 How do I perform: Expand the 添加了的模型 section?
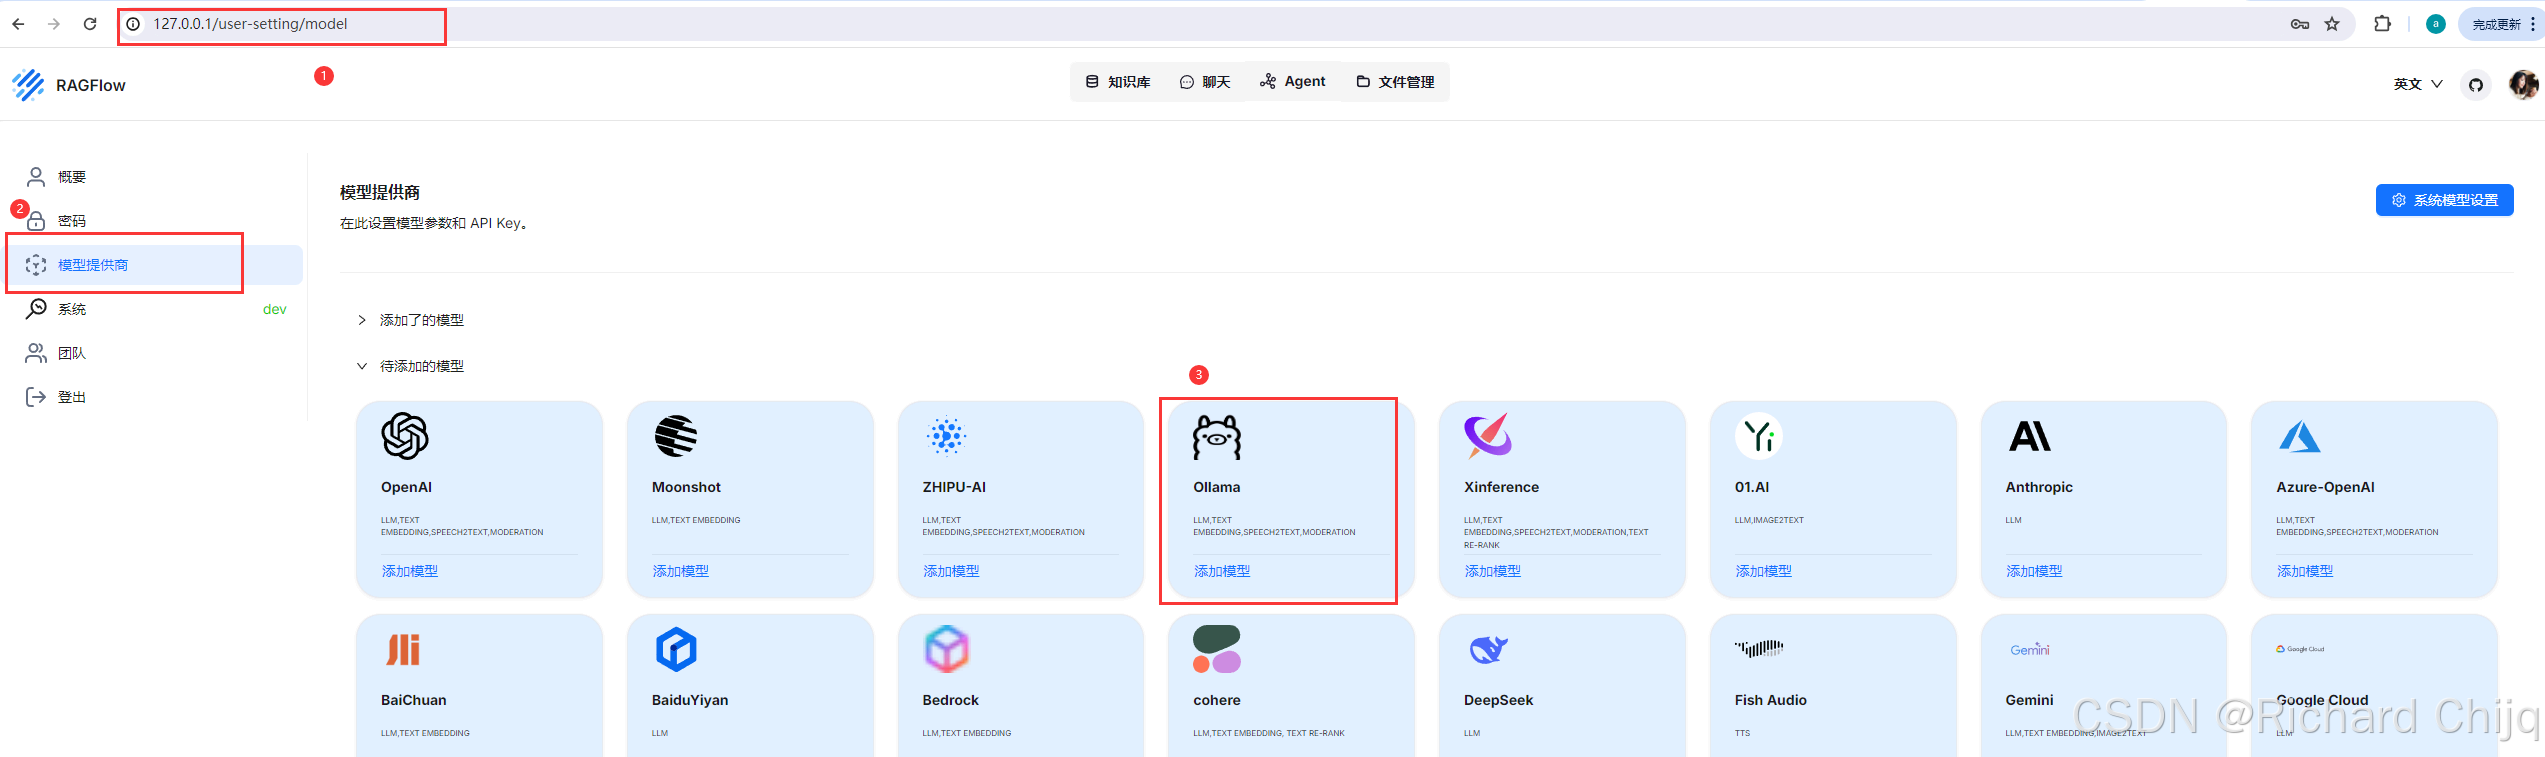pos(410,320)
